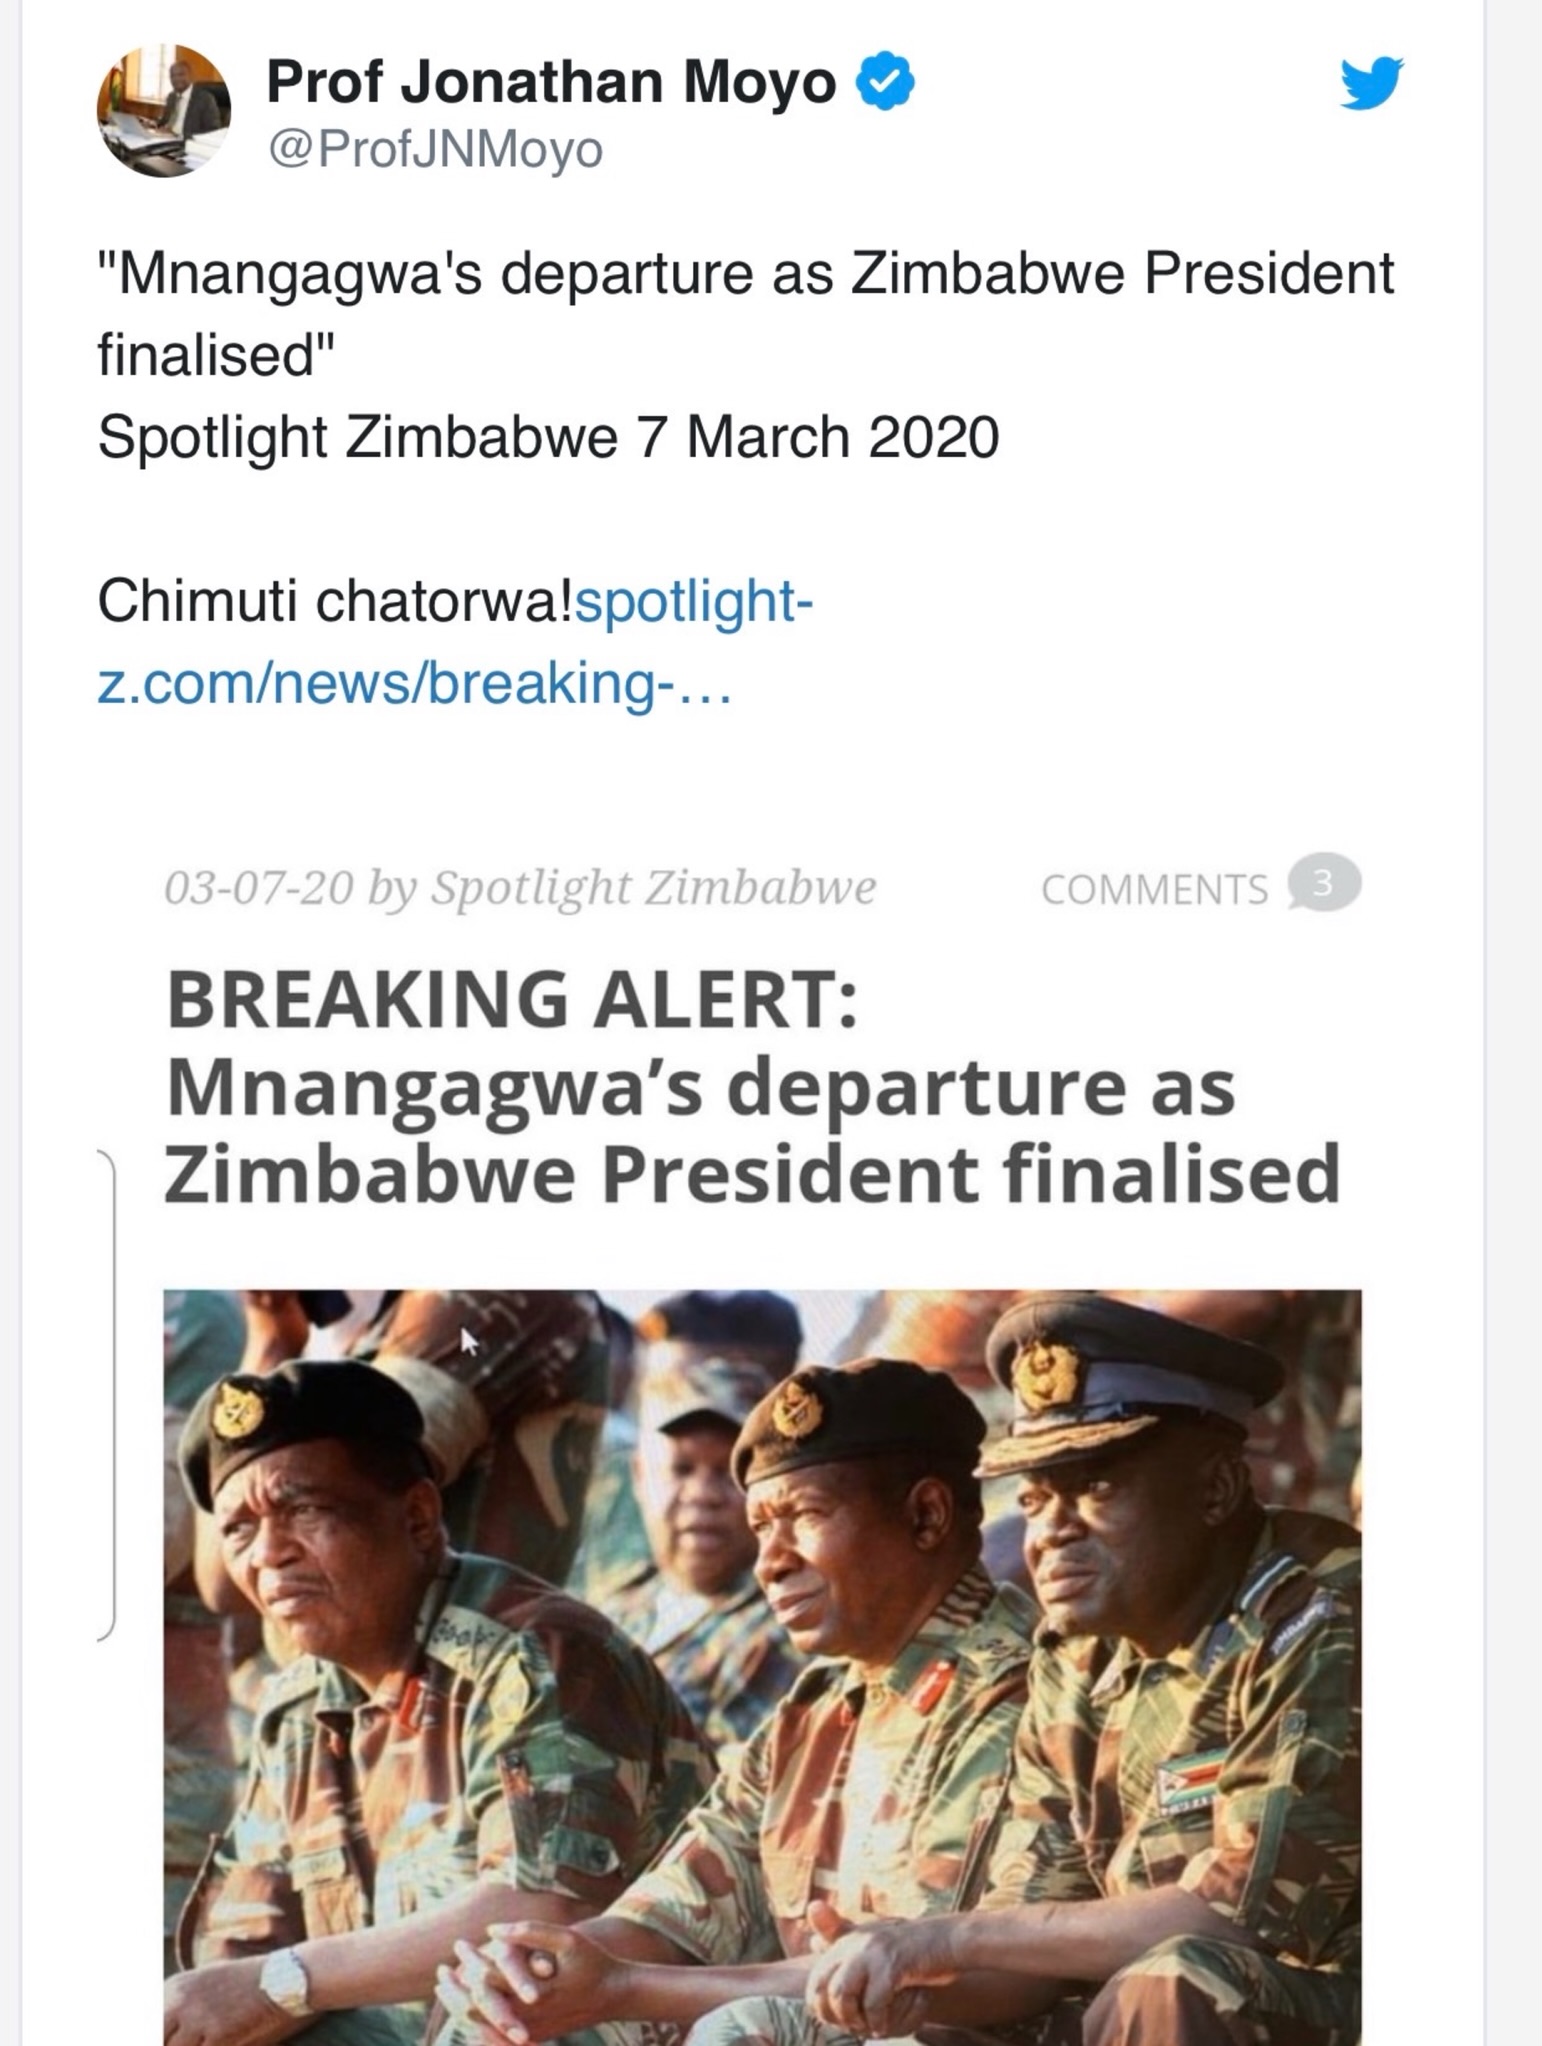Click the 03-07-20 article date
Image resolution: width=1542 pixels, height=2046 pixels.
pos(258,887)
